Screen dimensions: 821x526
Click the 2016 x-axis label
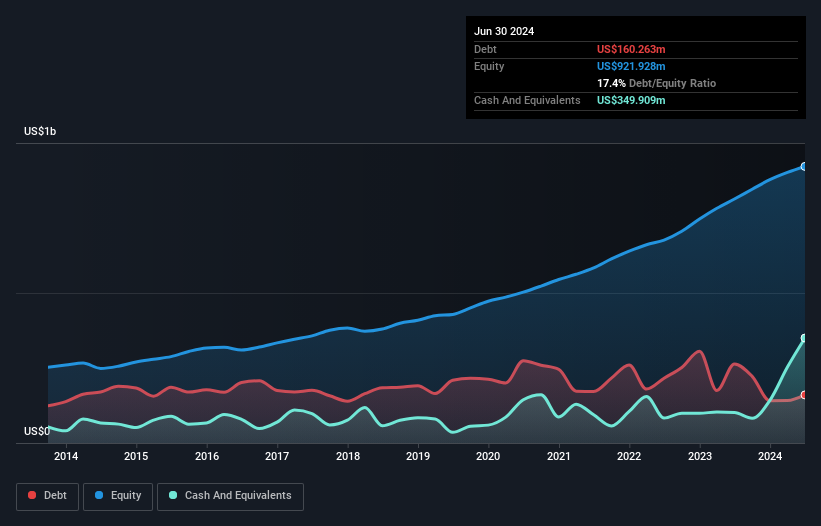click(207, 456)
